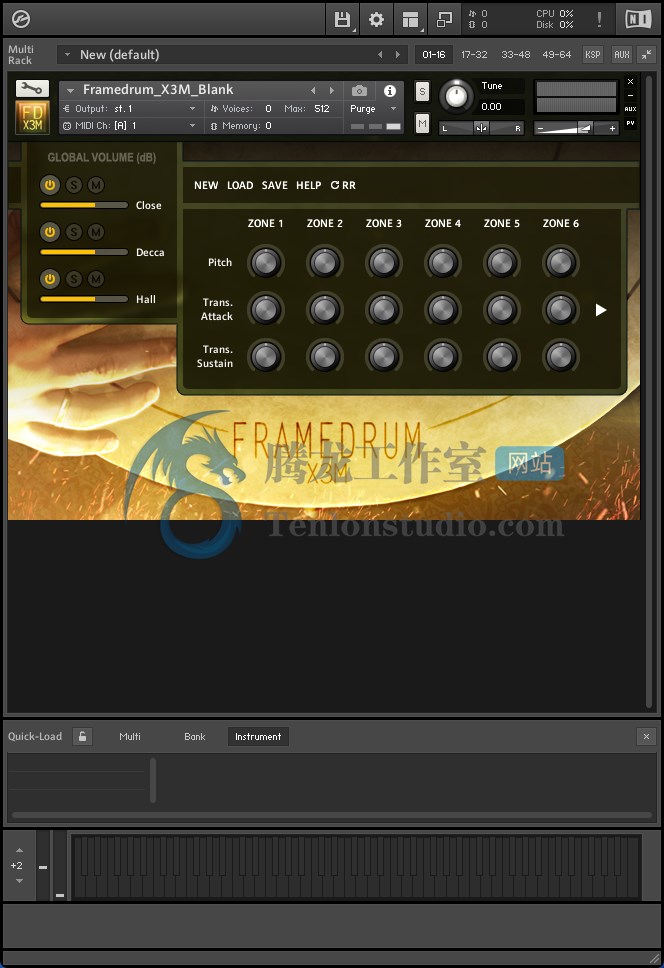
Task: Select the 17-32 rack page tab
Action: pyautogui.click(x=475, y=54)
